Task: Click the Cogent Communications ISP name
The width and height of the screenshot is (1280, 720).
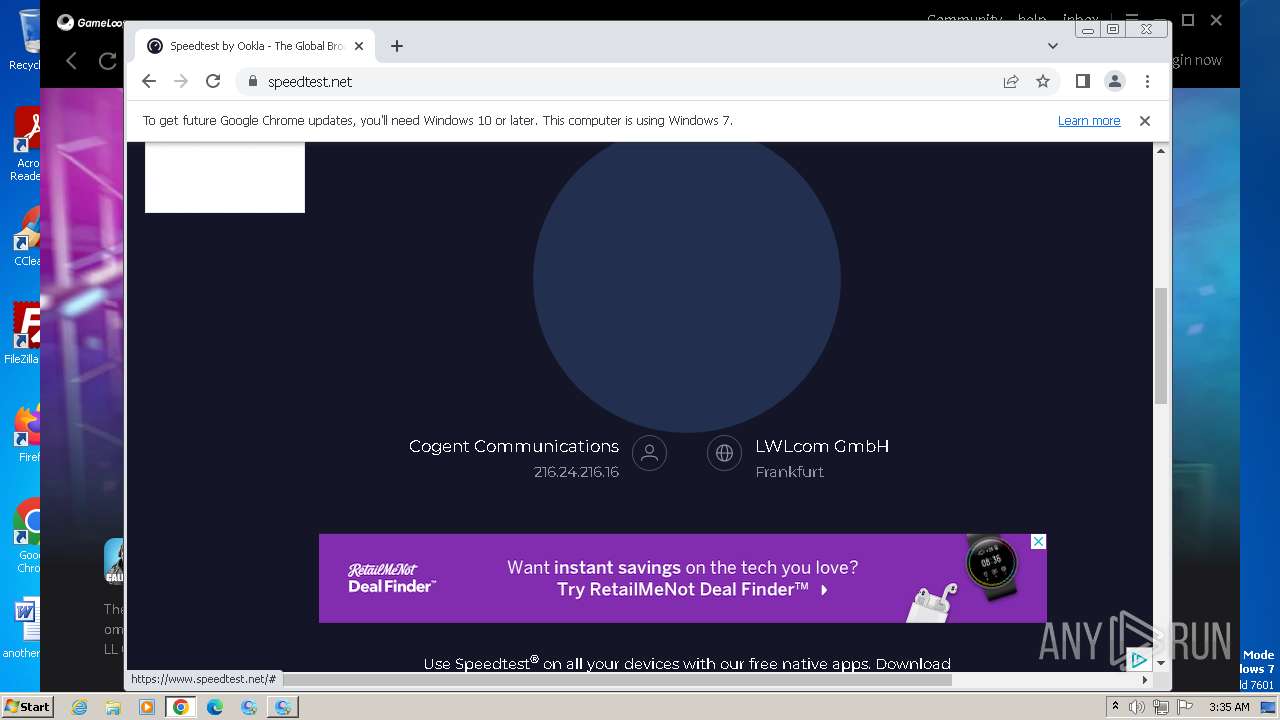Action: tap(514, 446)
